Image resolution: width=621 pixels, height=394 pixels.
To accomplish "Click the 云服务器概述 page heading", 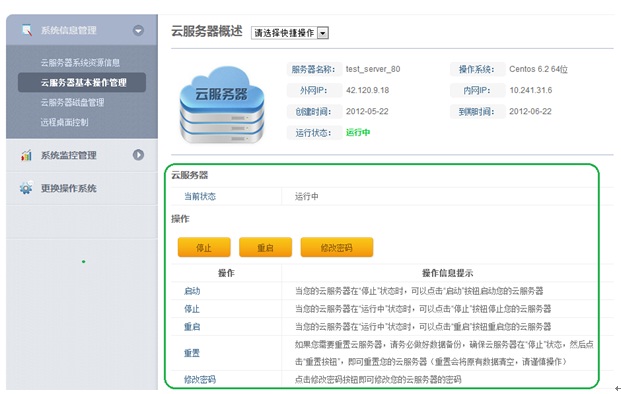I will (x=207, y=31).
